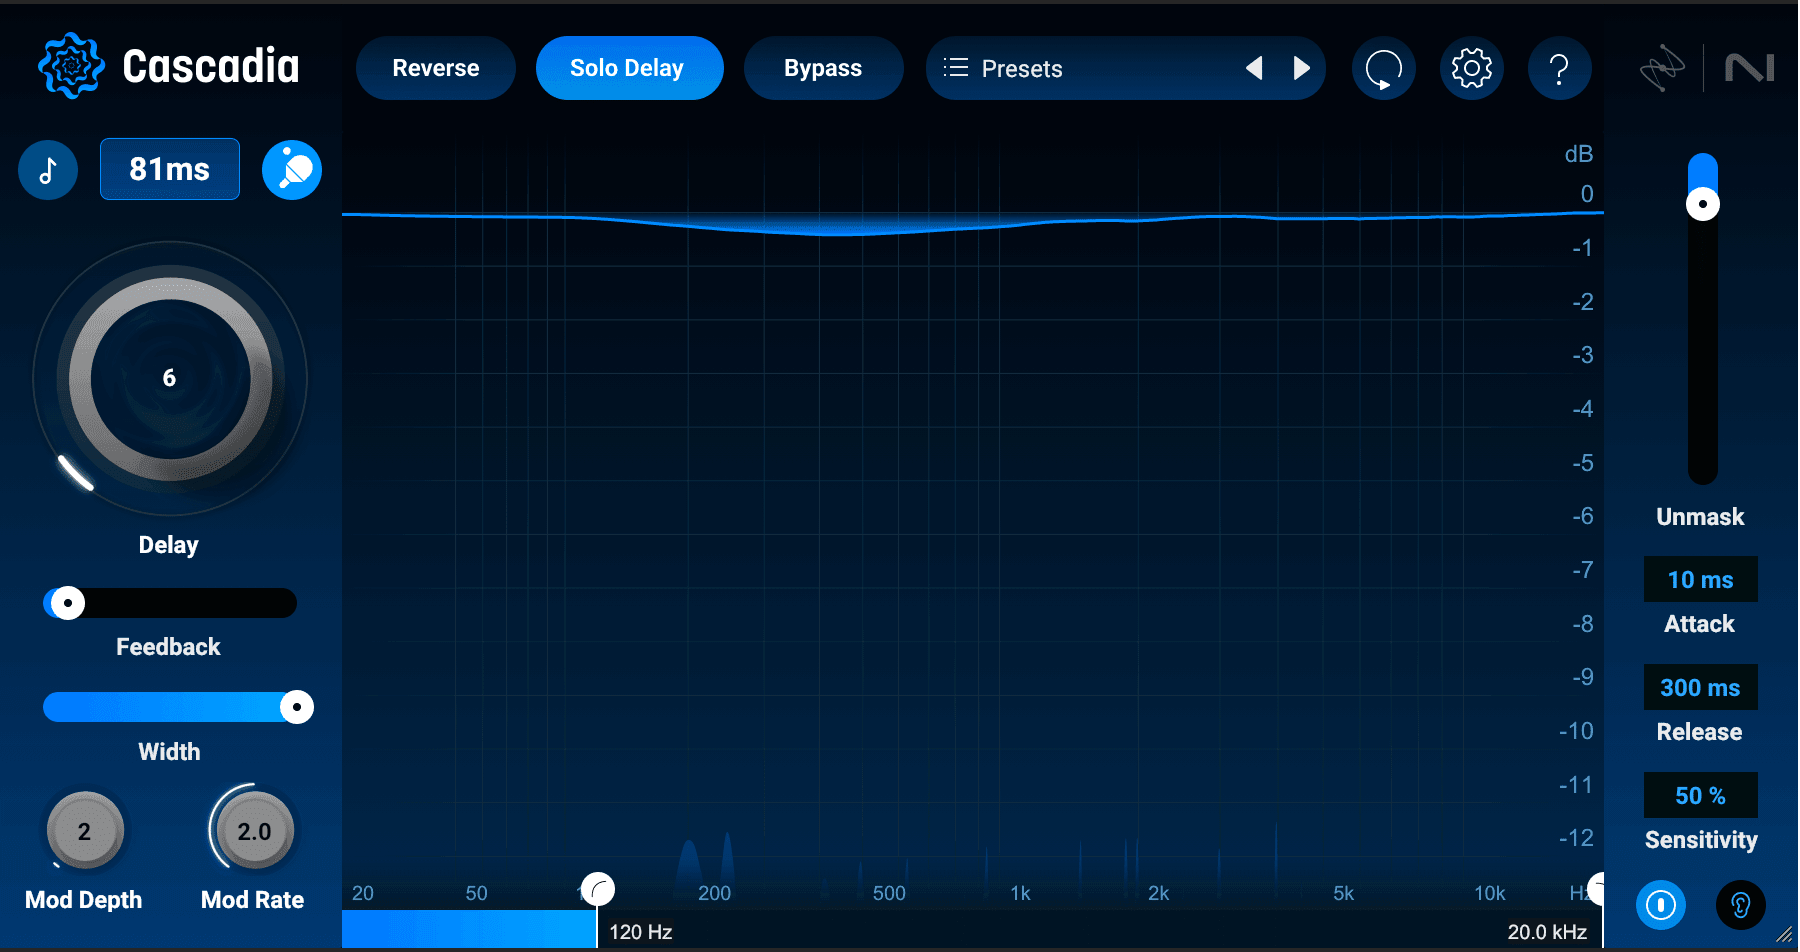
Task: Toggle the Reverse button
Action: pos(436,68)
